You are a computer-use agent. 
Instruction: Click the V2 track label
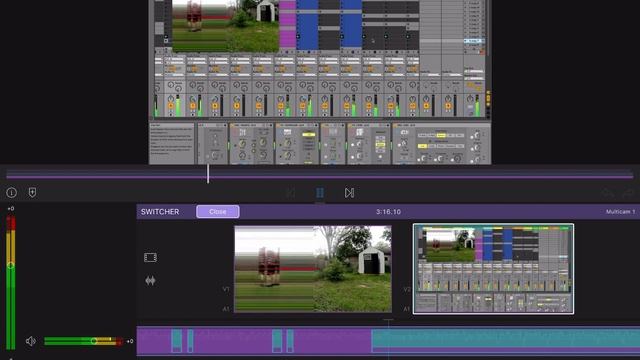(407, 289)
